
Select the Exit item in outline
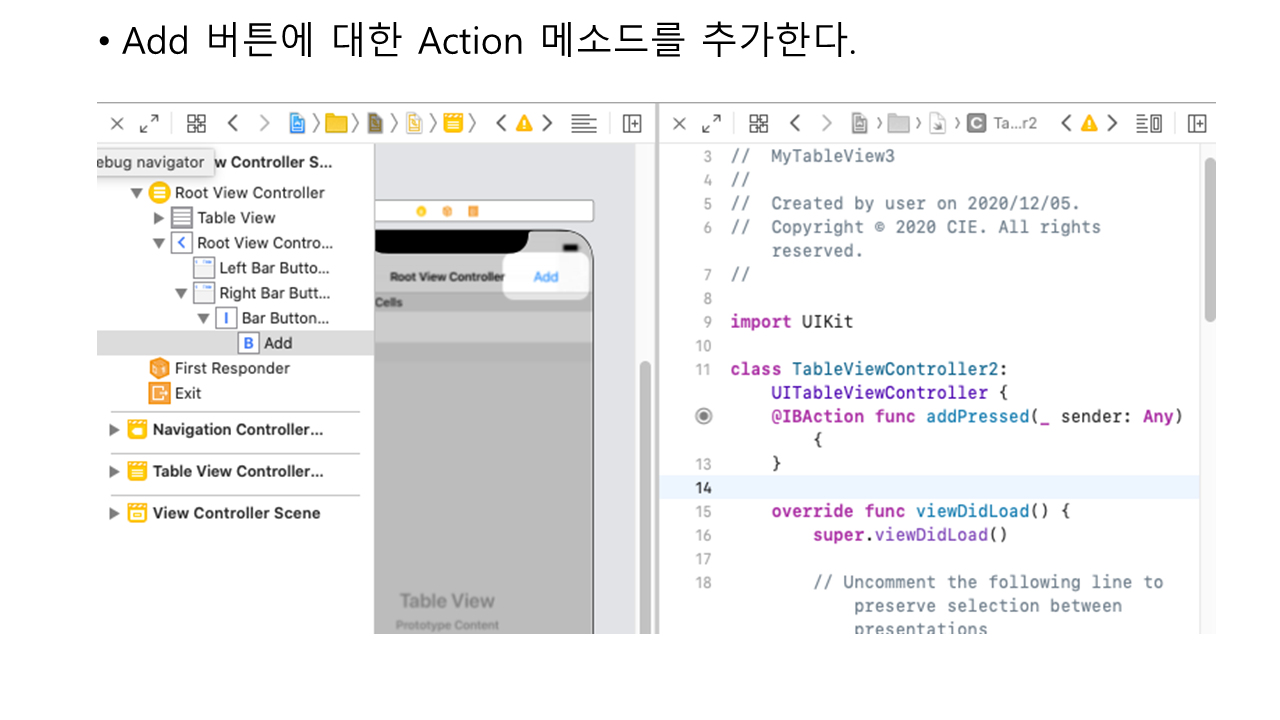click(187, 393)
